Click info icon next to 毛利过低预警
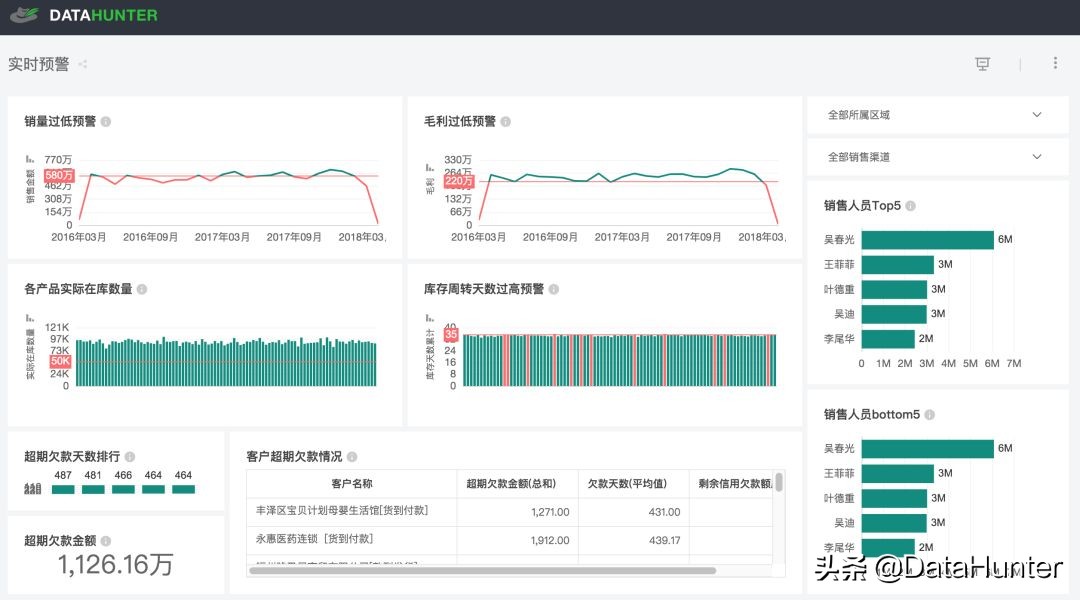This screenshot has height=600, width=1080. pos(505,122)
